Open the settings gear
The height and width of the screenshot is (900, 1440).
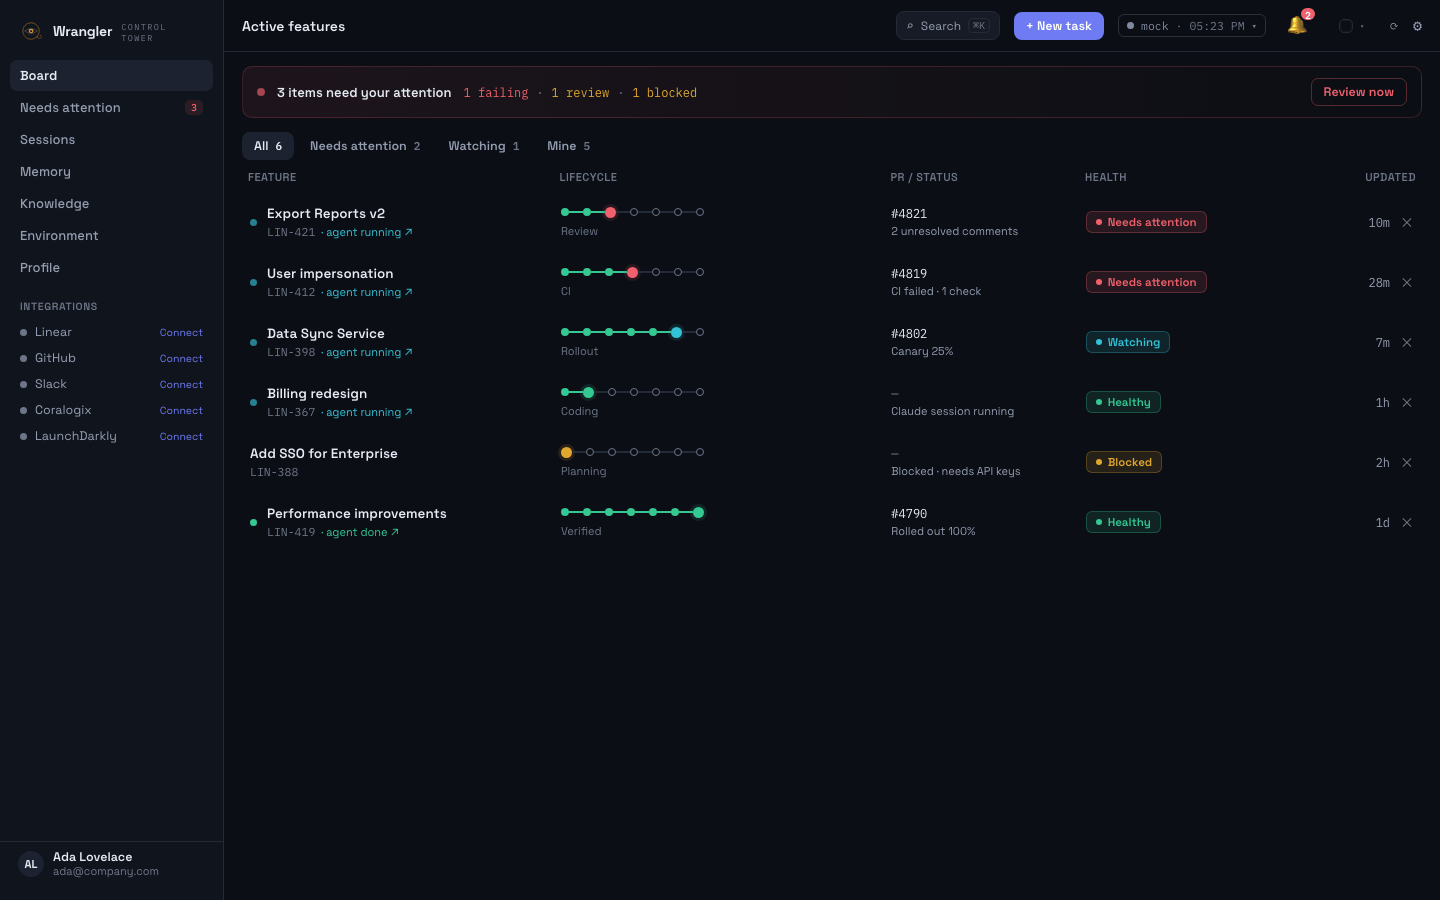pyautogui.click(x=1417, y=26)
